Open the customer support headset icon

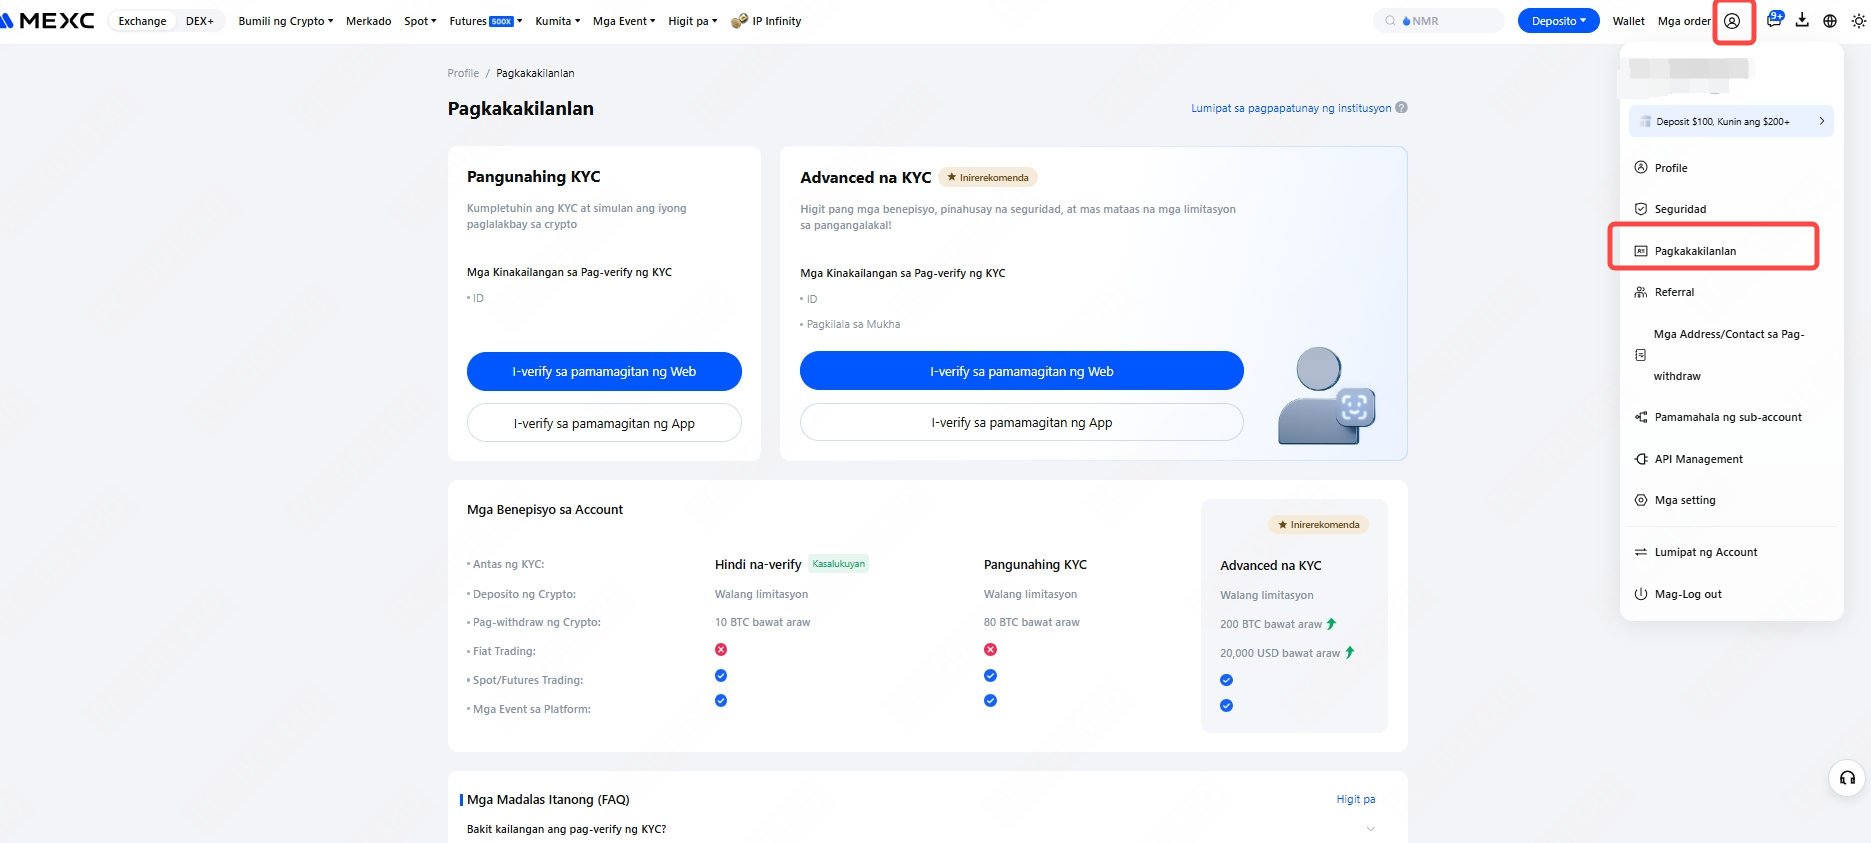1847,778
